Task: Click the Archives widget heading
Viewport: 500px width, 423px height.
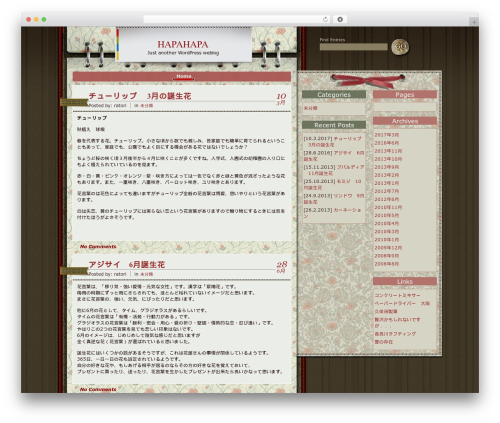Action: (x=405, y=121)
